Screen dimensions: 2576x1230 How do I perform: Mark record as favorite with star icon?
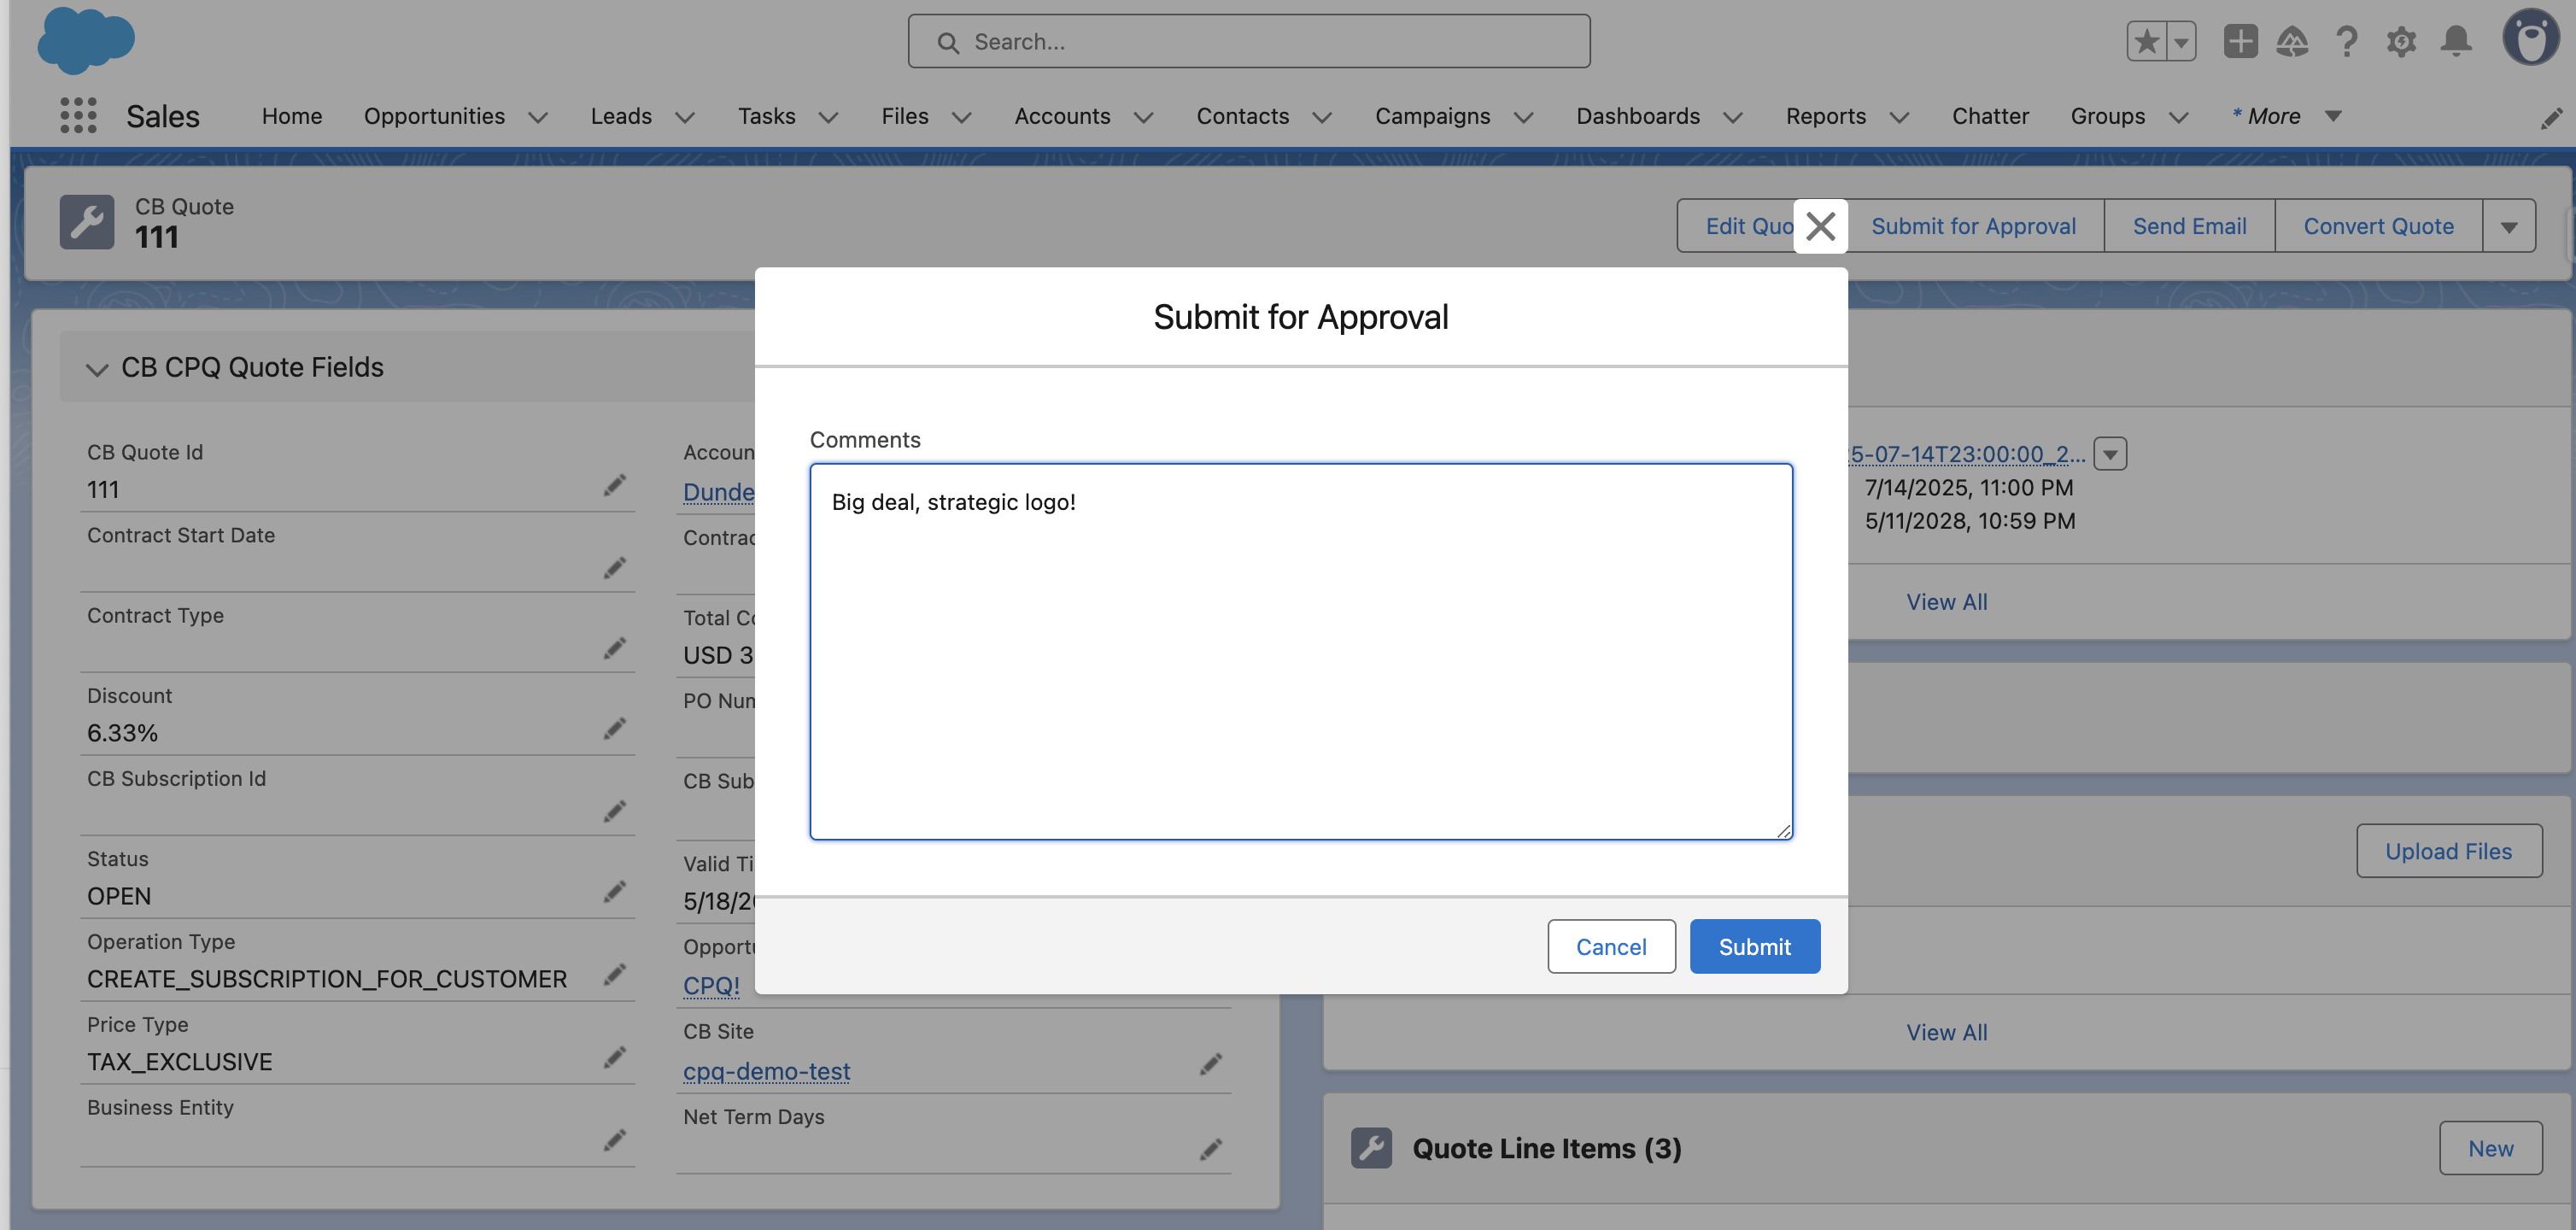(x=2146, y=41)
